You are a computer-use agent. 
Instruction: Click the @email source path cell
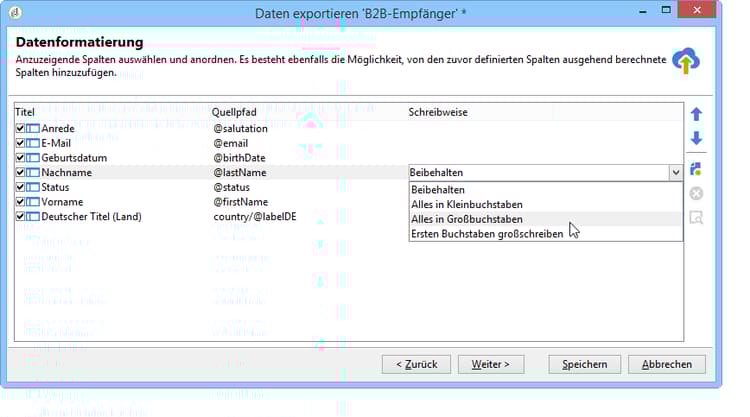pyautogui.click(x=231, y=143)
